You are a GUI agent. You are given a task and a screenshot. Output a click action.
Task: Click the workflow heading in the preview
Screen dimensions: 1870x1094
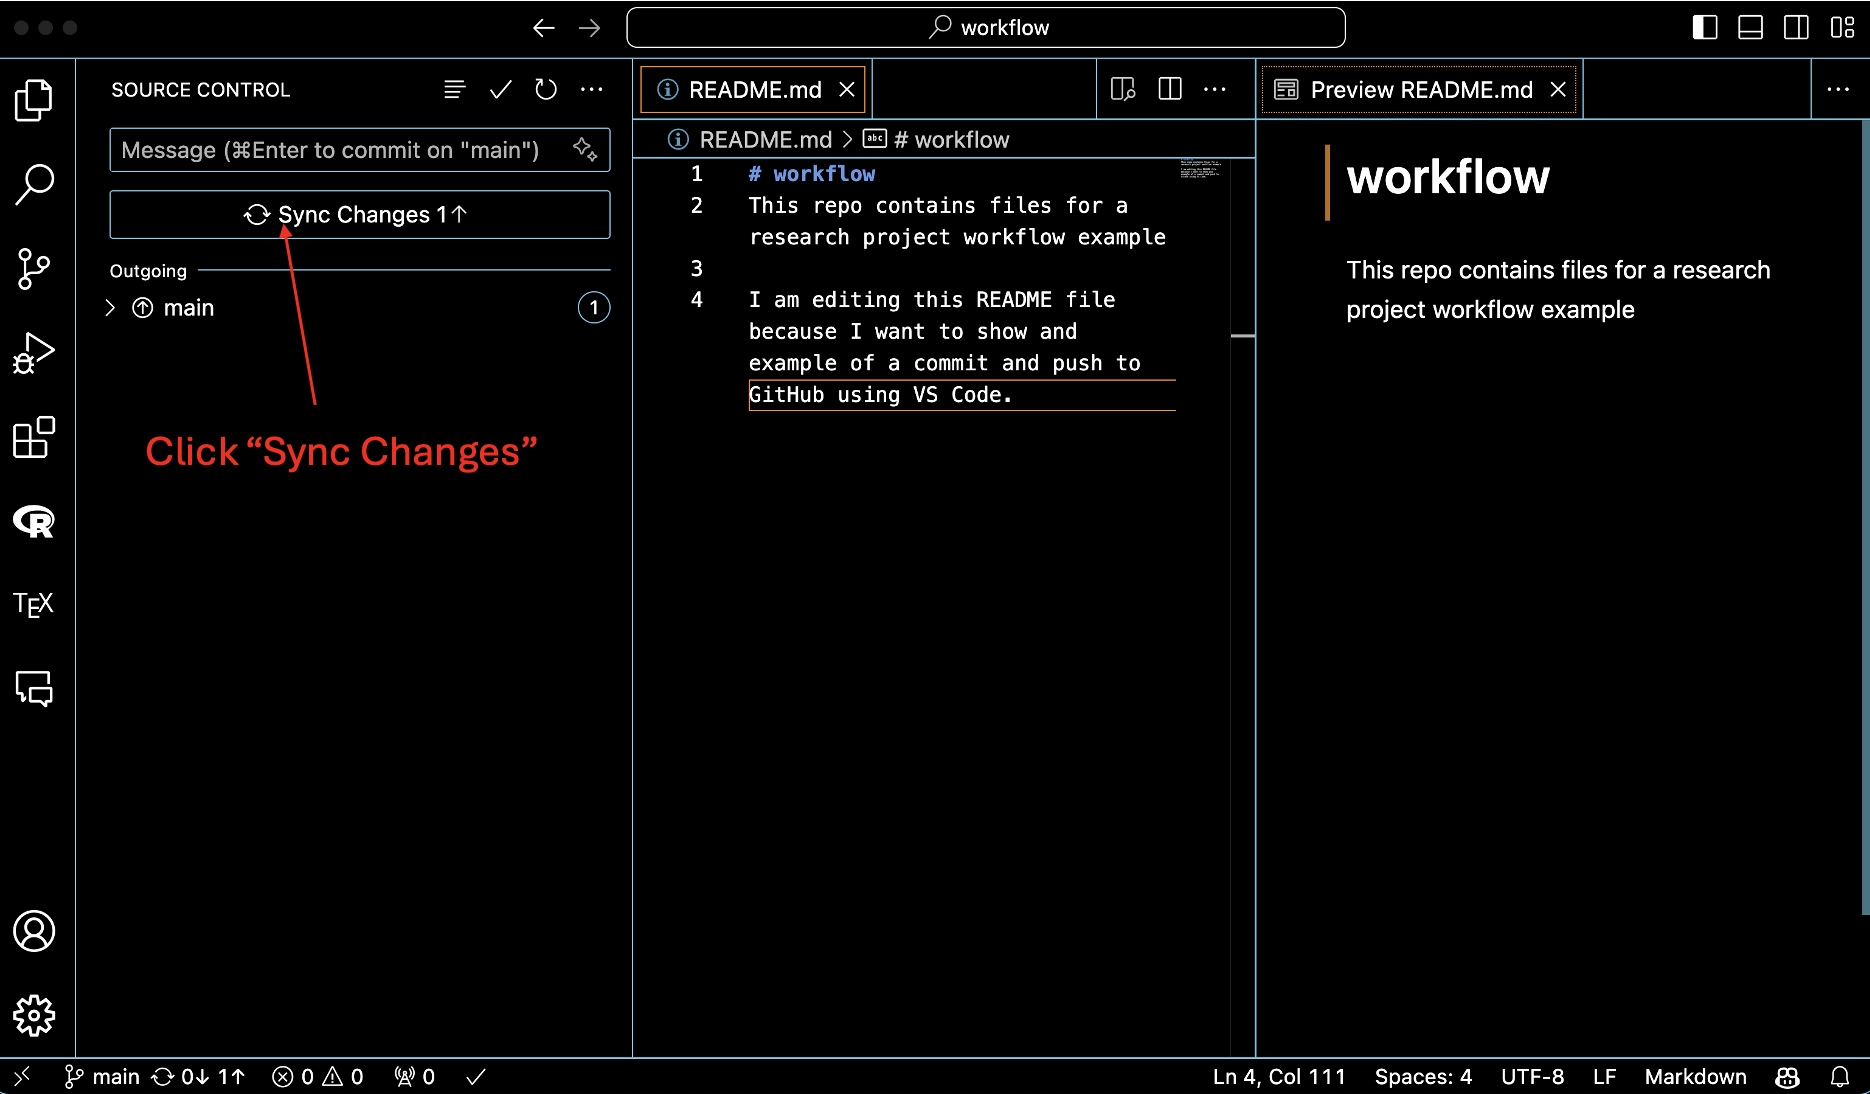(1448, 178)
